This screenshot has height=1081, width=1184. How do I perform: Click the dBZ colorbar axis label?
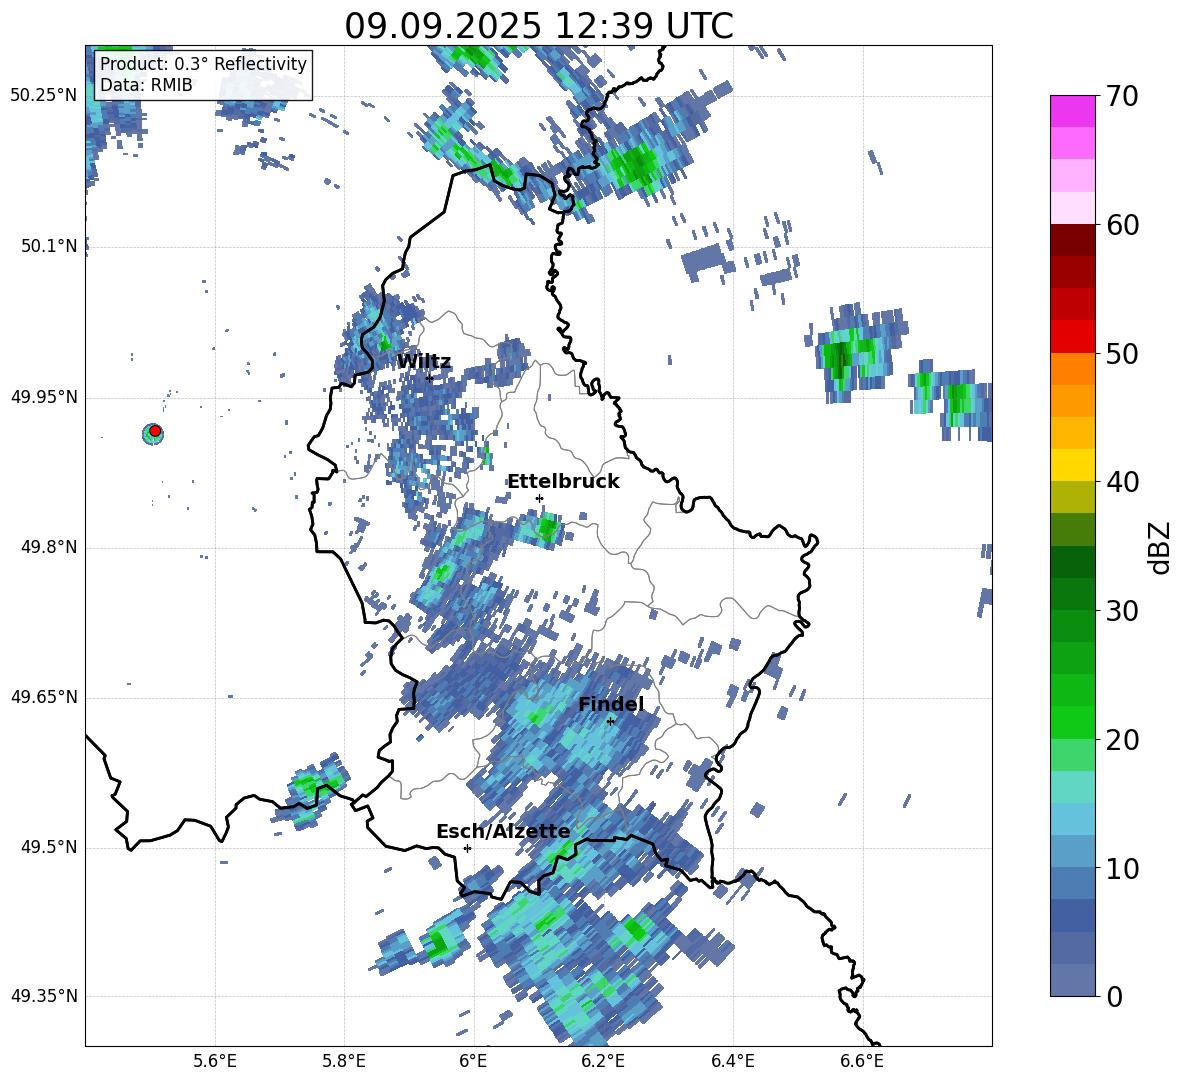[x=1161, y=547]
